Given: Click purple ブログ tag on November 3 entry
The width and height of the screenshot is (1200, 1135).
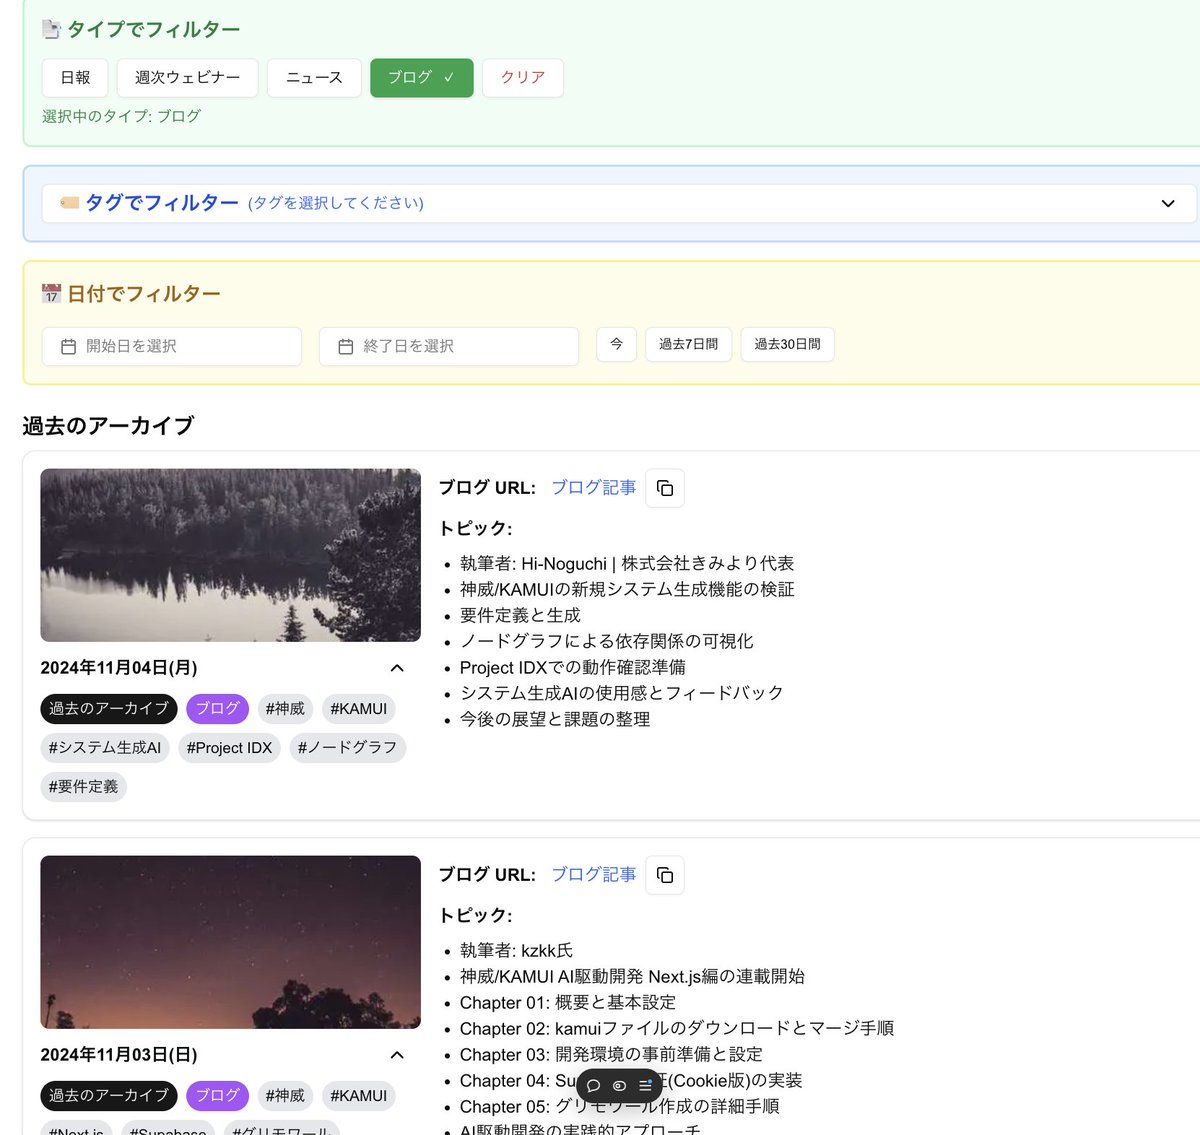Looking at the screenshot, I should (x=217, y=1096).
